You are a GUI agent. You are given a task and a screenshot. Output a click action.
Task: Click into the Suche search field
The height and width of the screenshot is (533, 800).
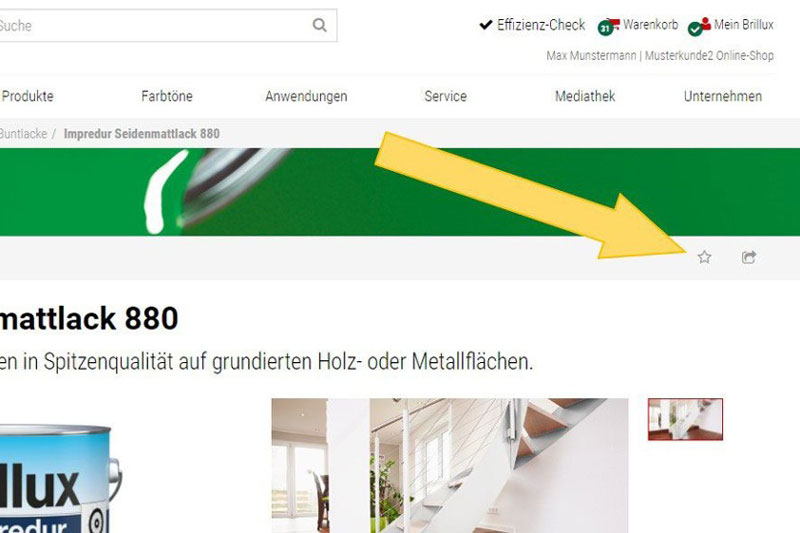(153, 25)
